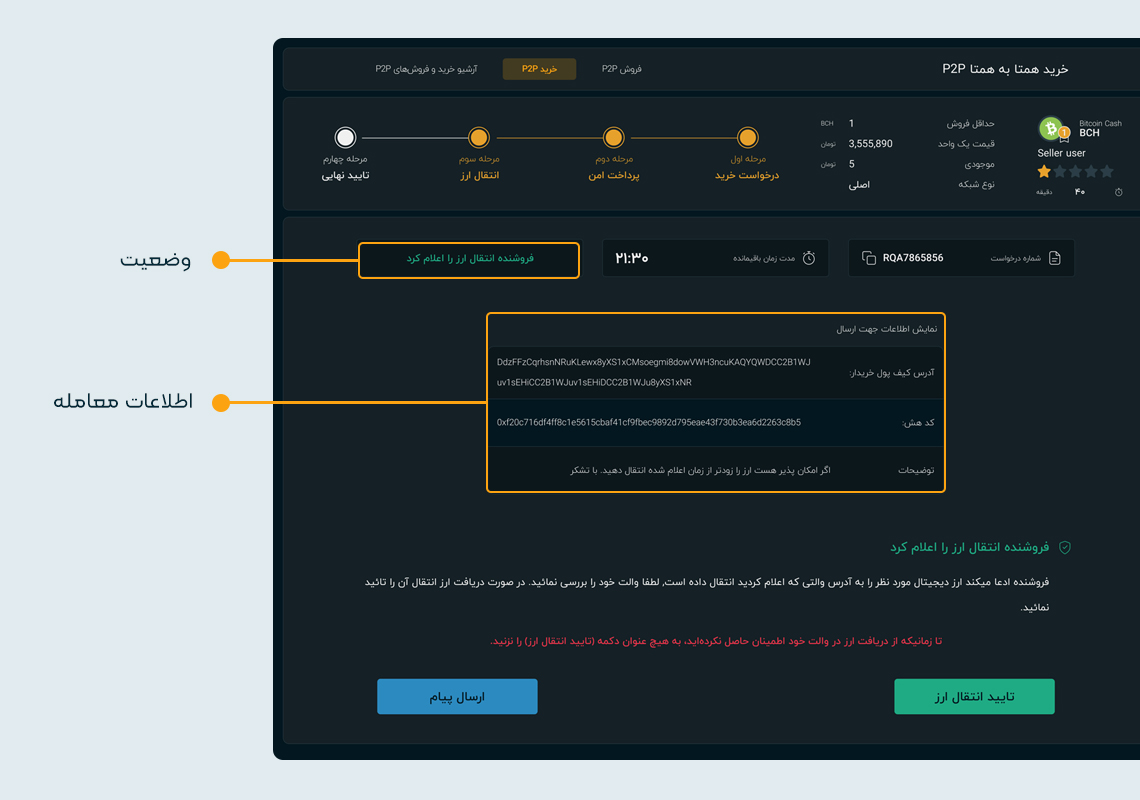
Task: Click the نمایش اطلاعات جهت ارسال header
Action: click(x=886, y=329)
